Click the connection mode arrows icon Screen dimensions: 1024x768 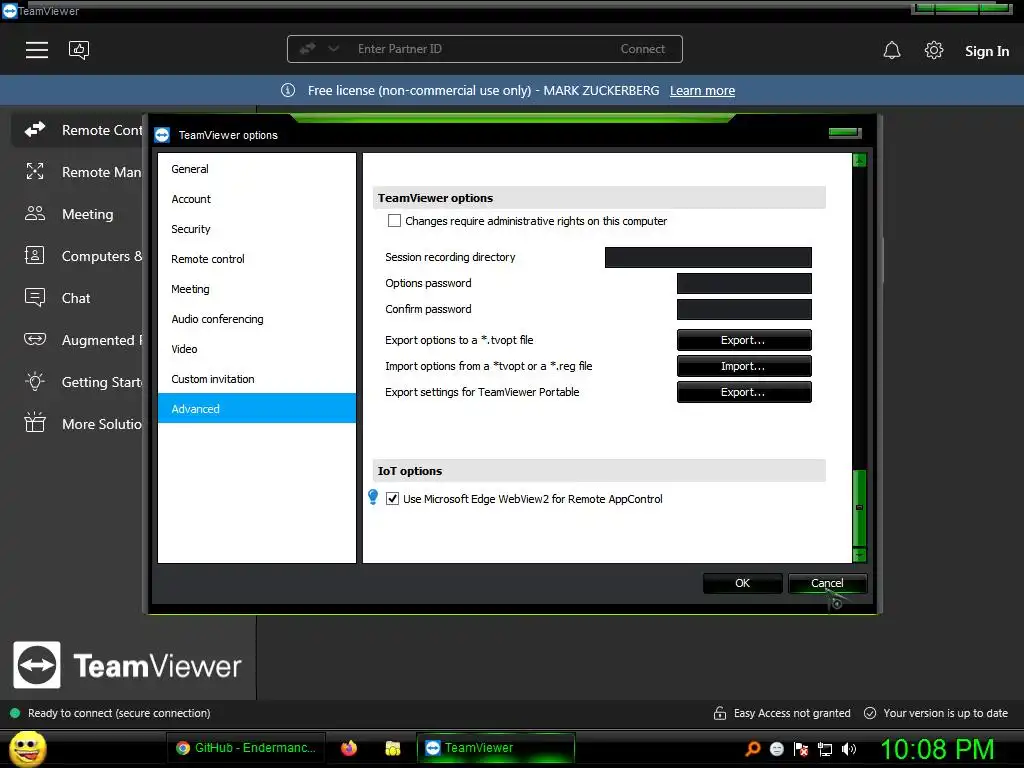308,48
